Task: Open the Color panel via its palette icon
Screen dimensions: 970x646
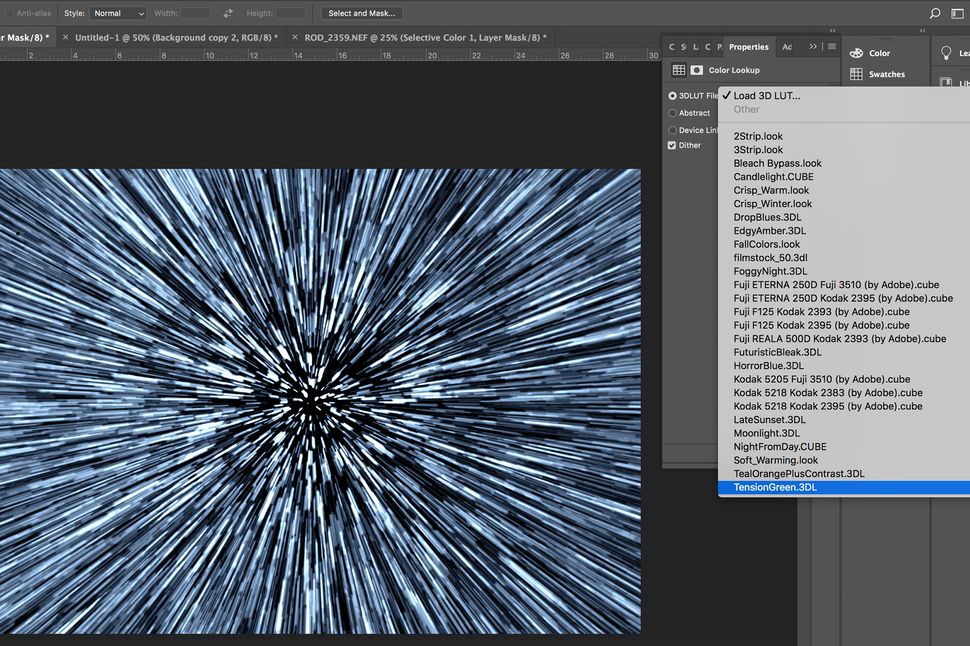Action: [857, 53]
